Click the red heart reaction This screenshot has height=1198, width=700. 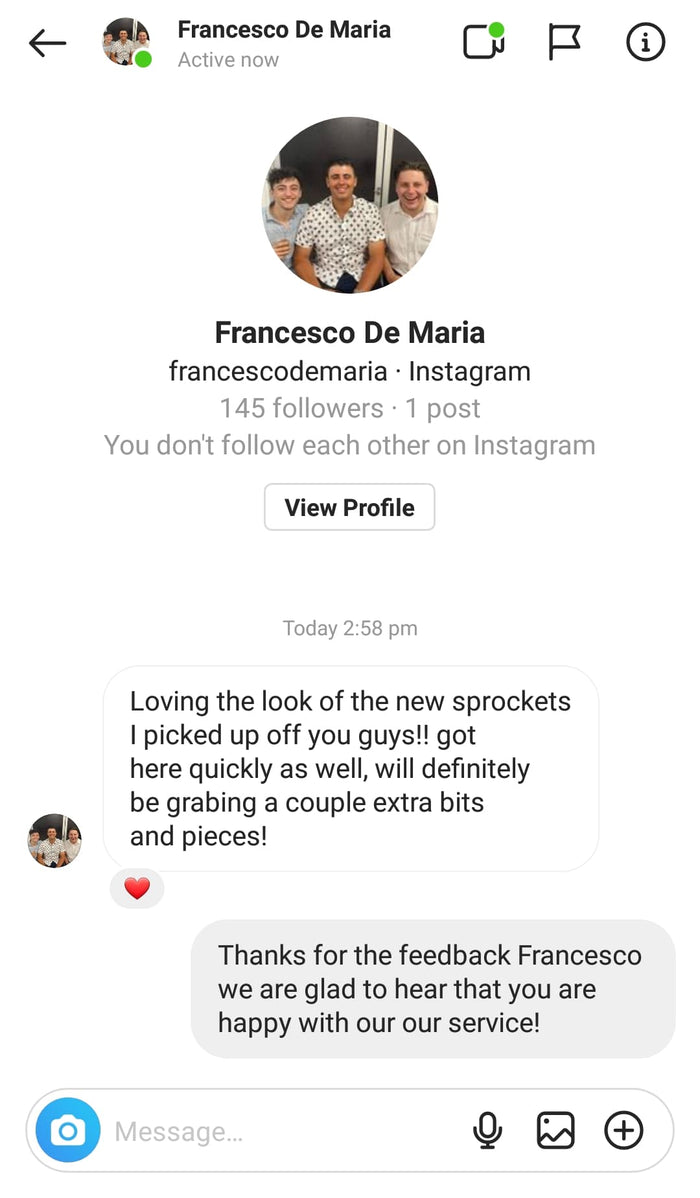point(137,888)
